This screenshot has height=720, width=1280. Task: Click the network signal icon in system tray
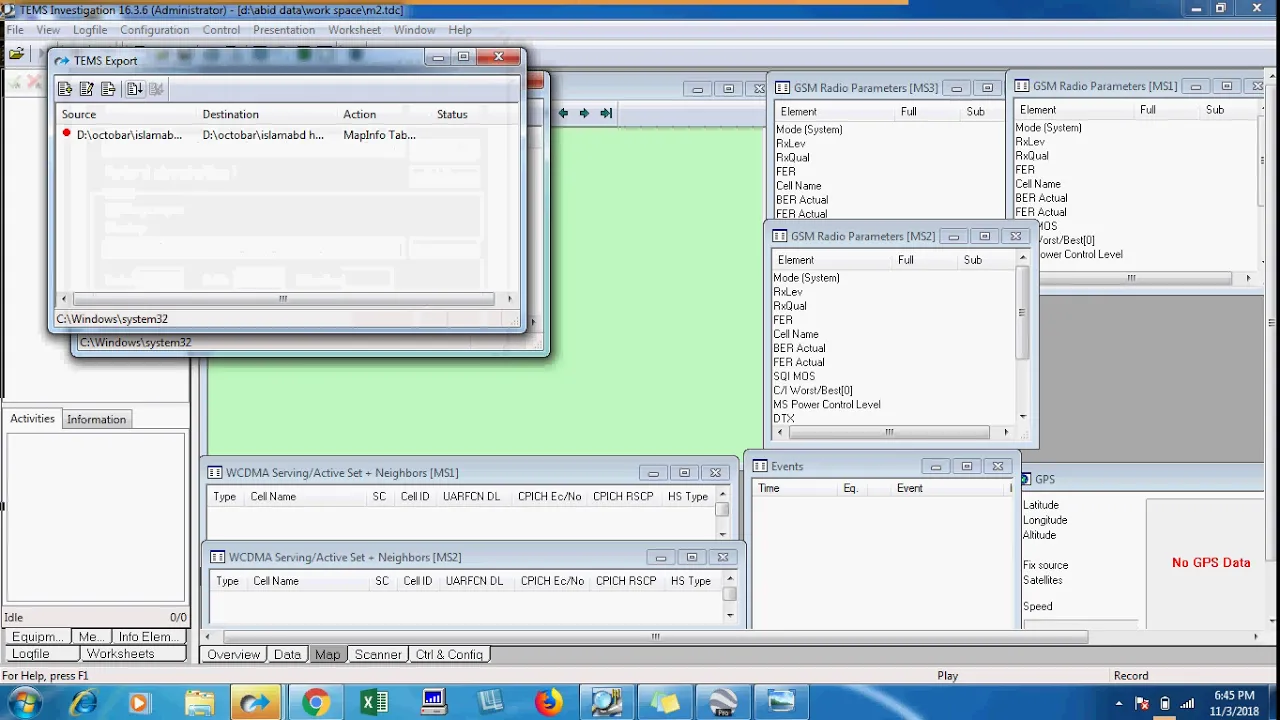pyautogui.click(x=1187, y=703)
